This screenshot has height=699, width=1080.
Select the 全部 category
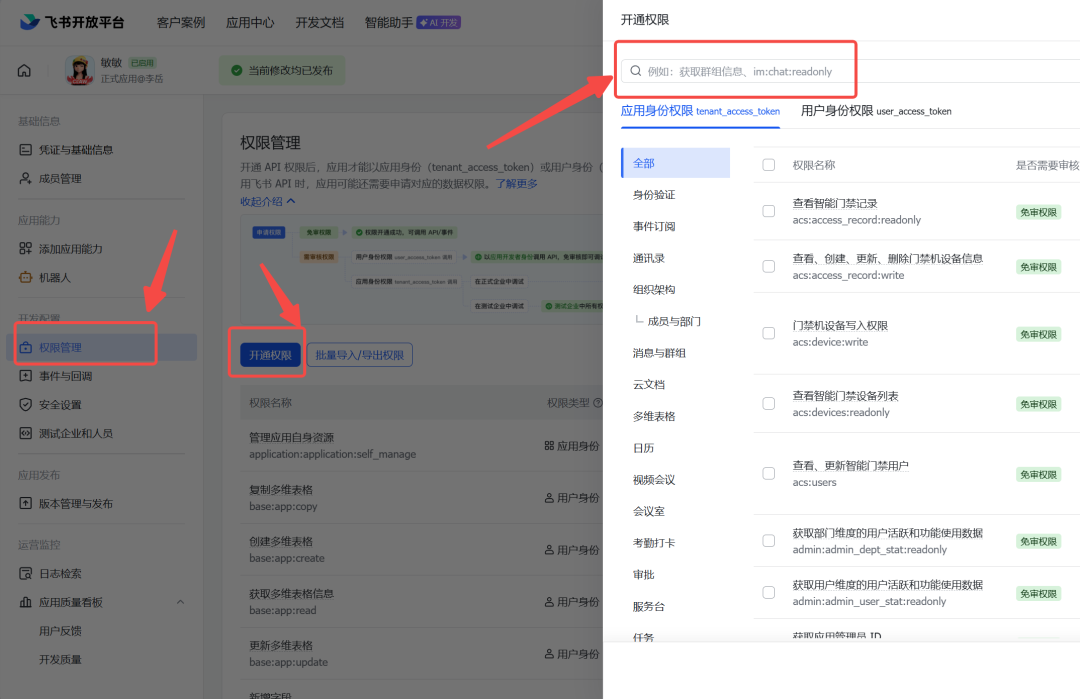676,163
